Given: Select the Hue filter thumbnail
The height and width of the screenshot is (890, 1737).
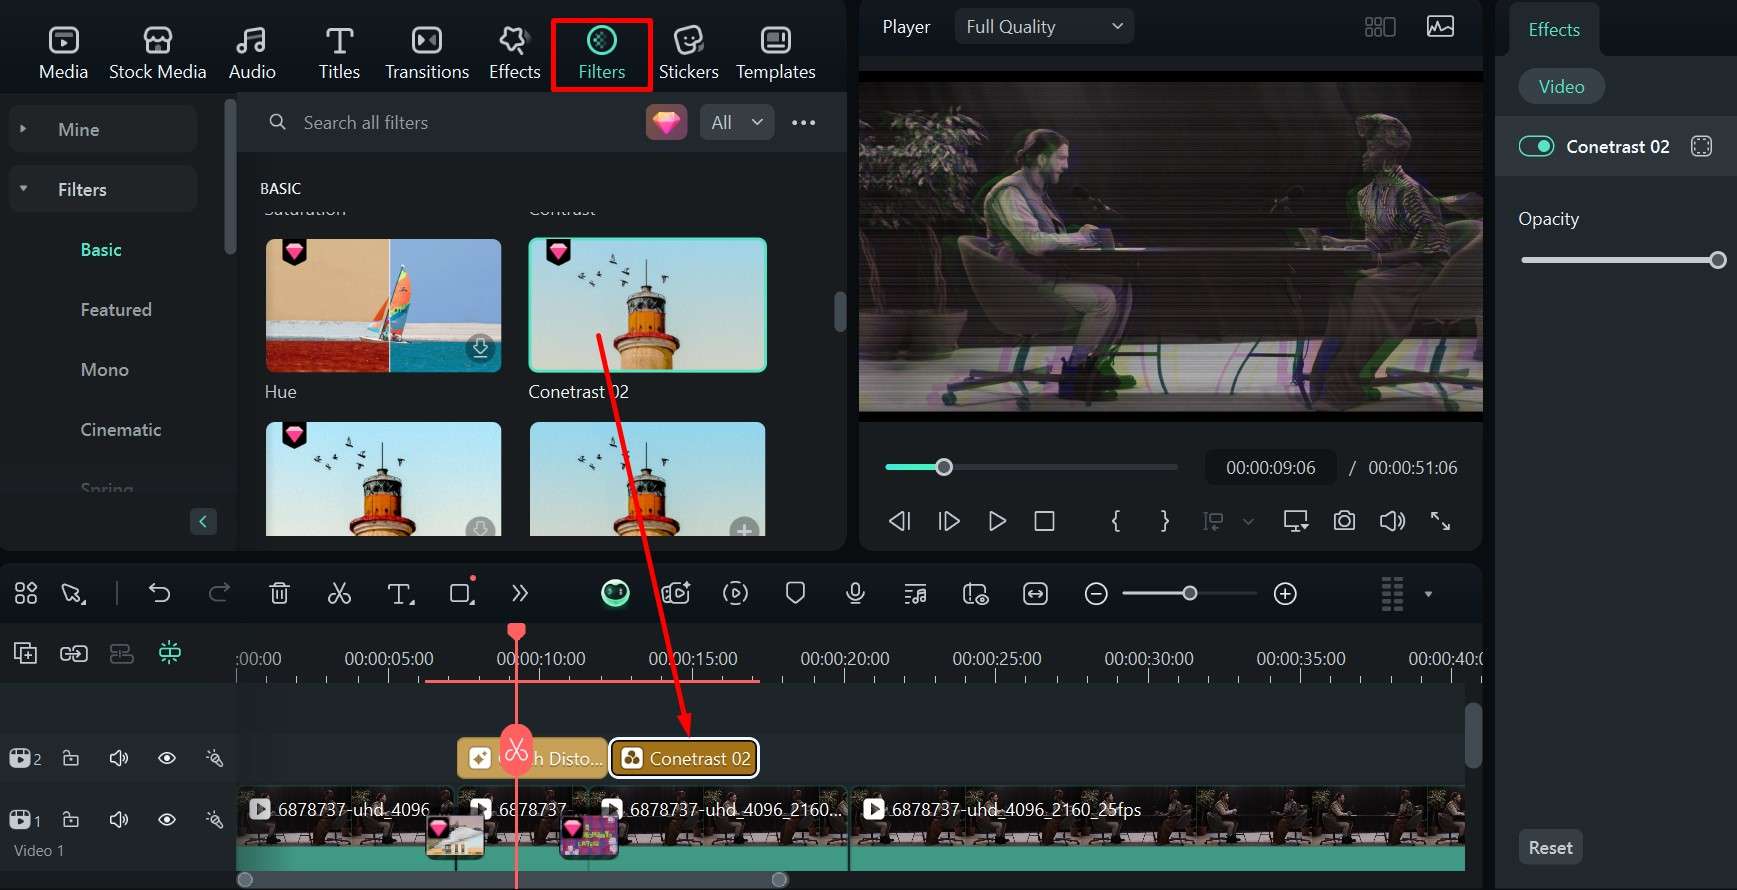Looking at the screenshot, I should 383,305.
